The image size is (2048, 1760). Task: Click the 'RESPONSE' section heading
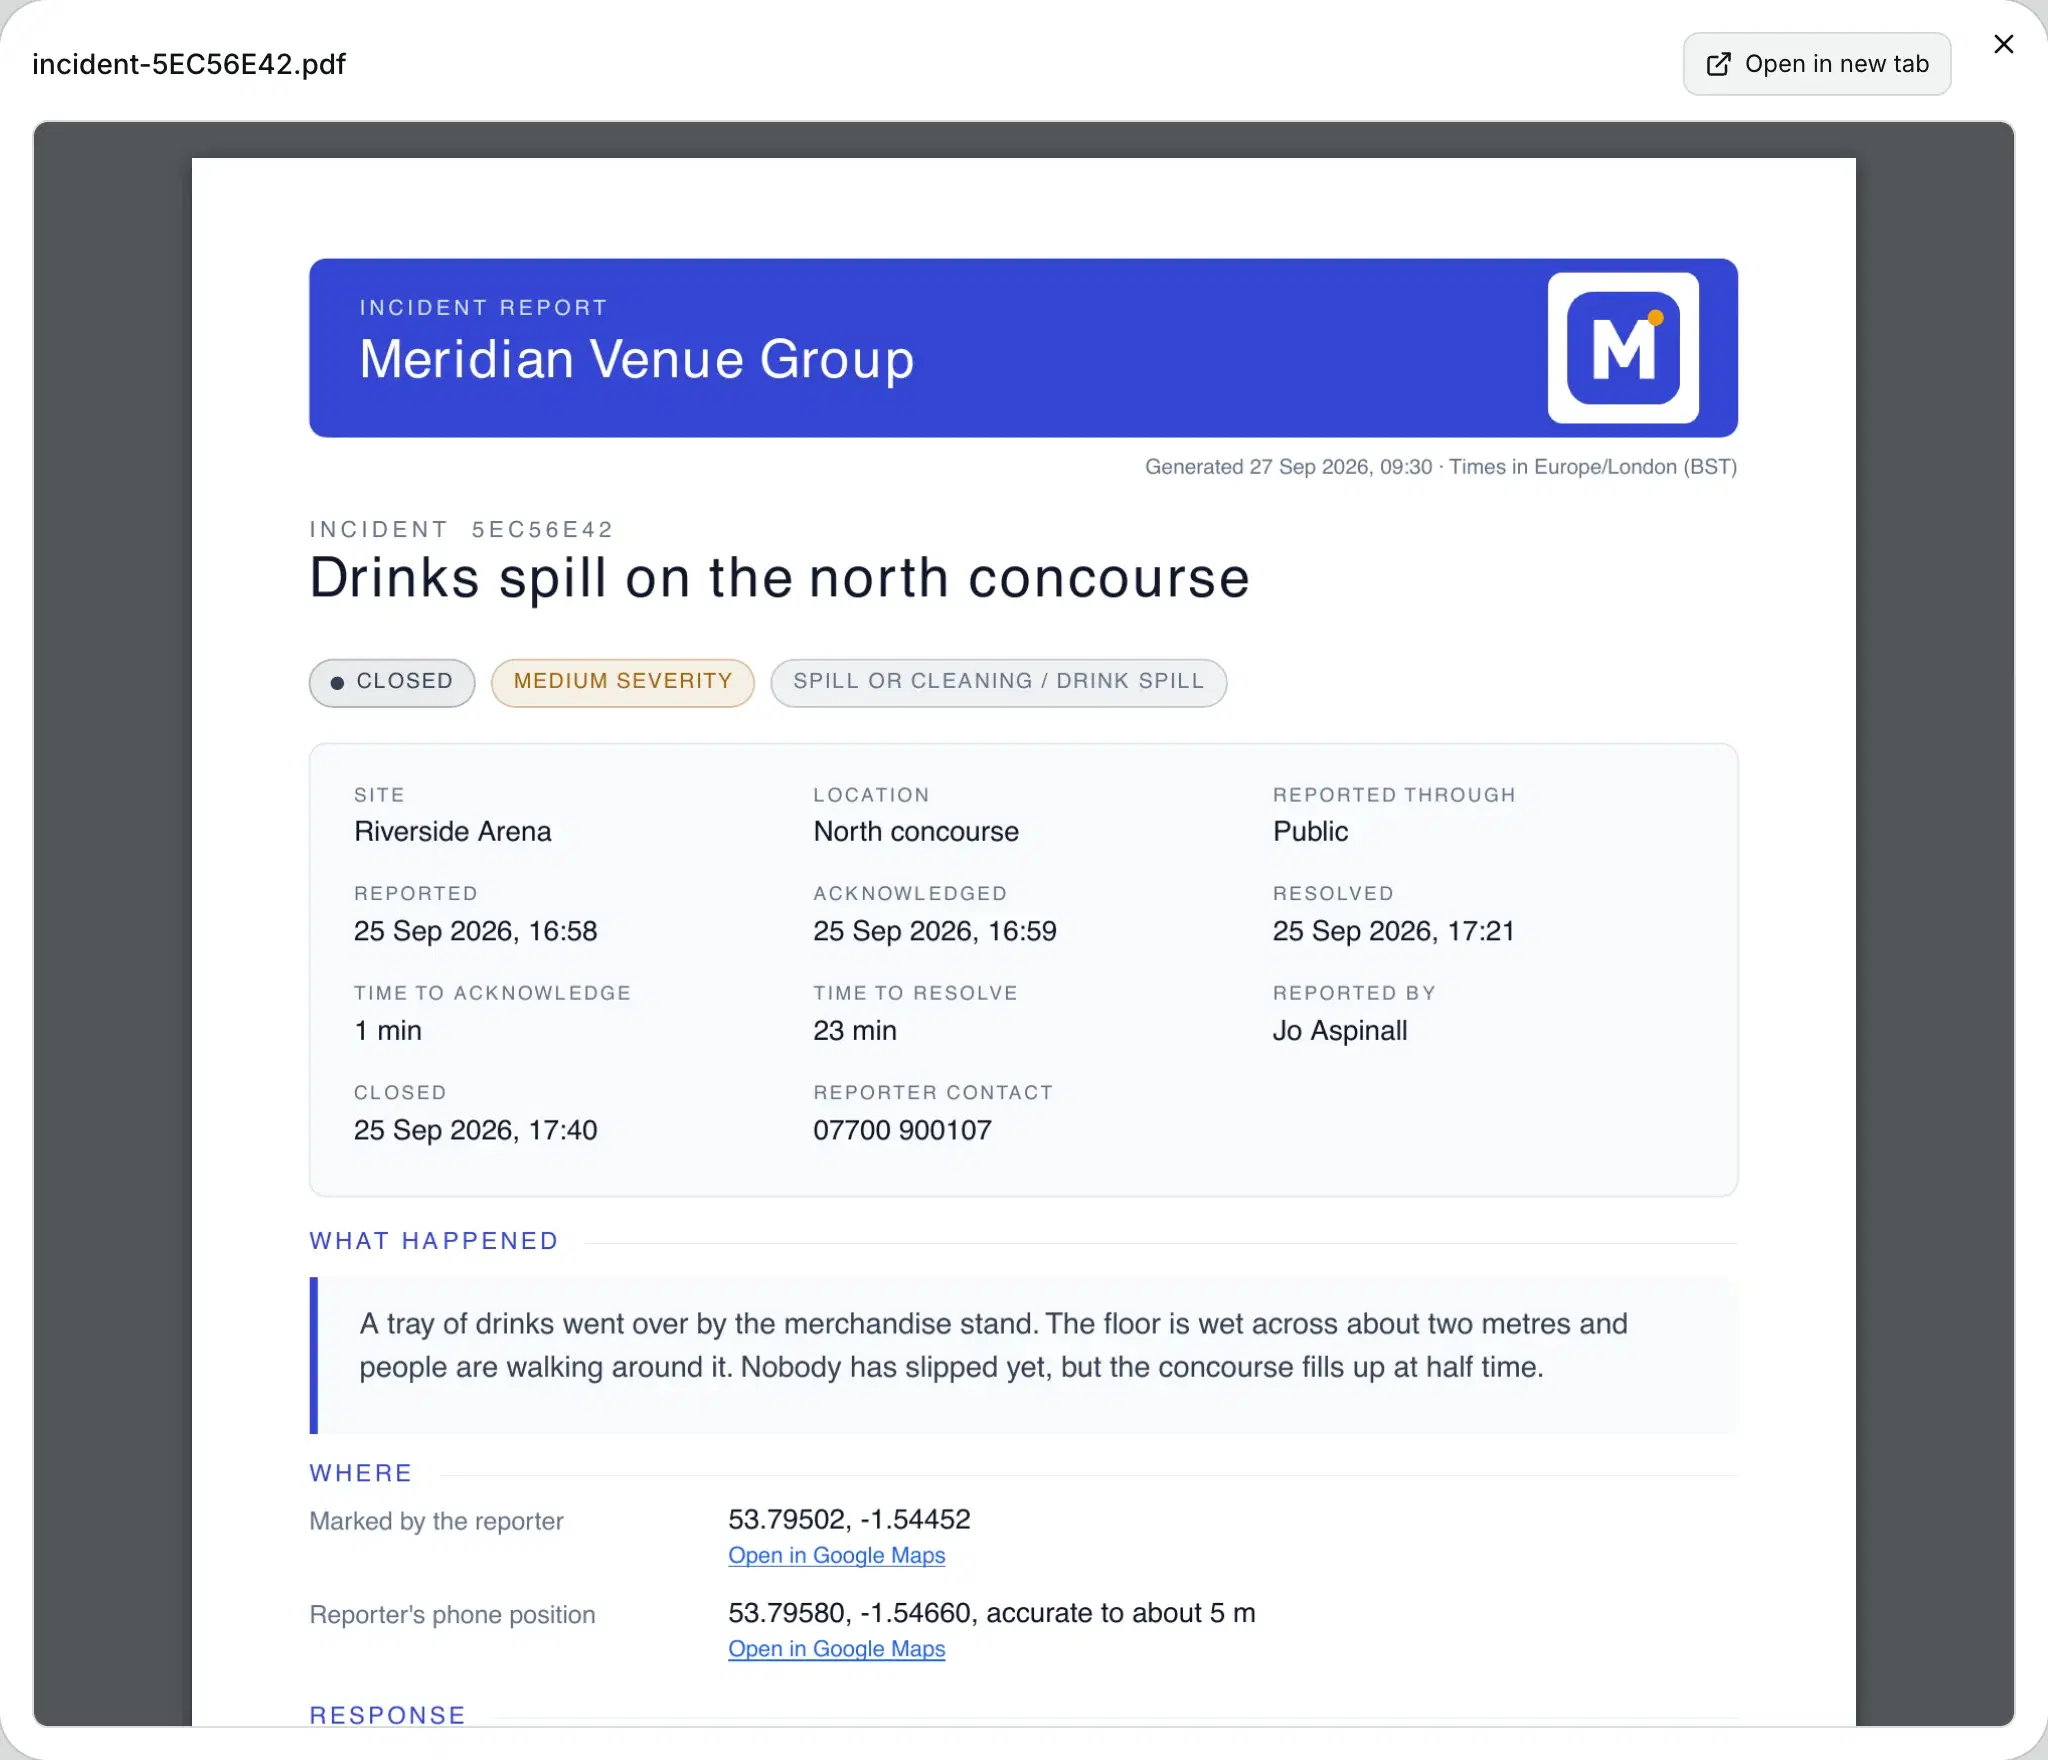click(388, 1715)
